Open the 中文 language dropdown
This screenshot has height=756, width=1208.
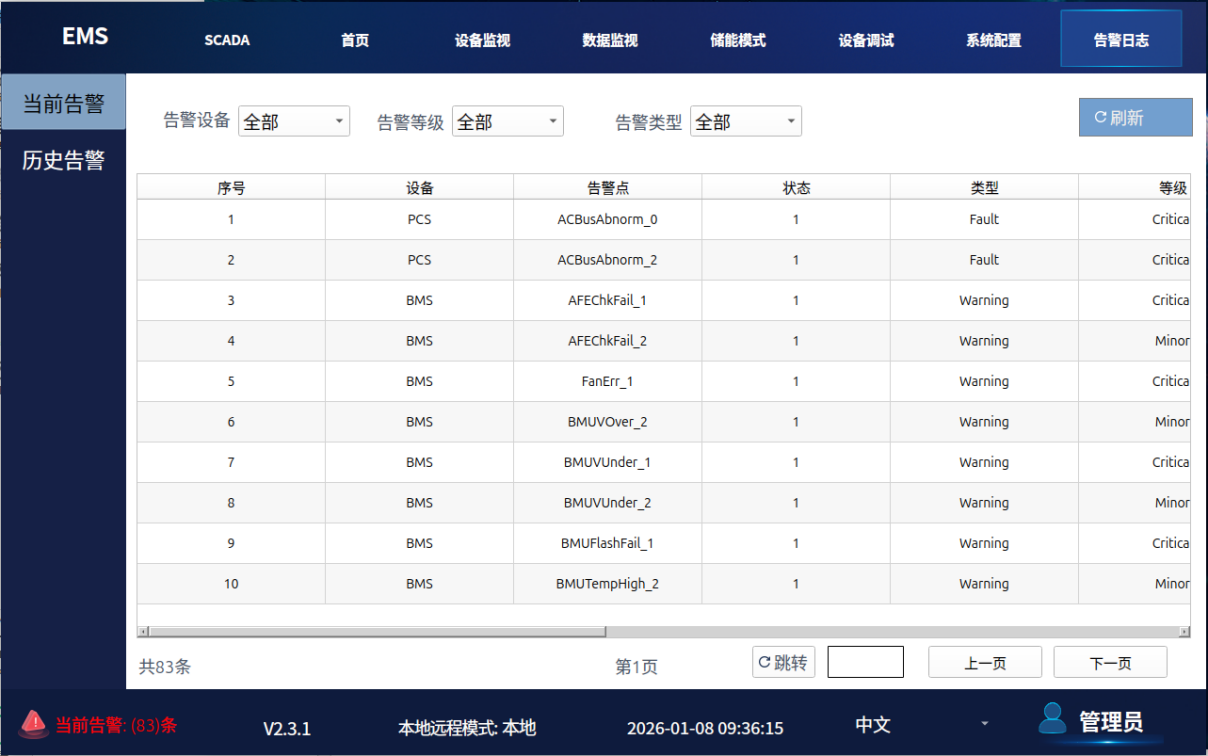point(922,725)
